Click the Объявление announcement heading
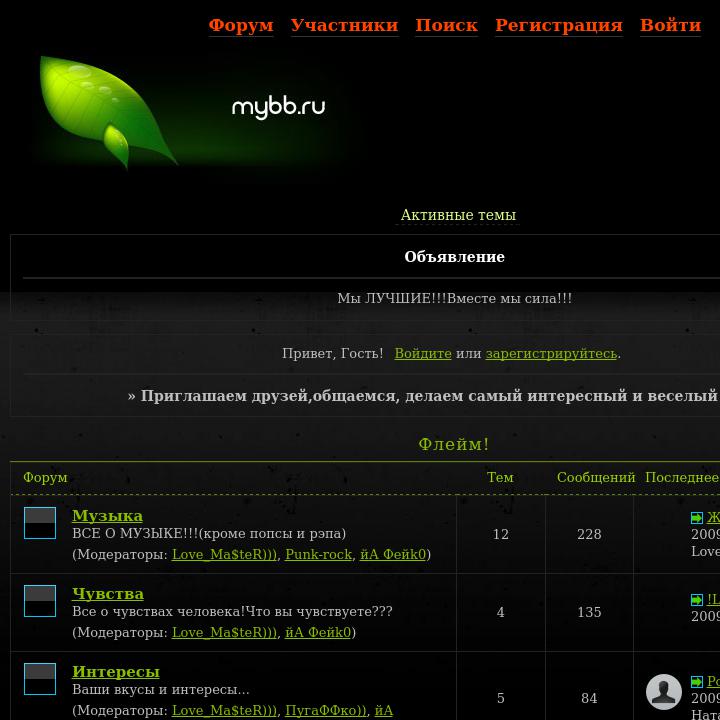Image resolution: width=720 pixels, height=720 pixels. tap(455, 257)
